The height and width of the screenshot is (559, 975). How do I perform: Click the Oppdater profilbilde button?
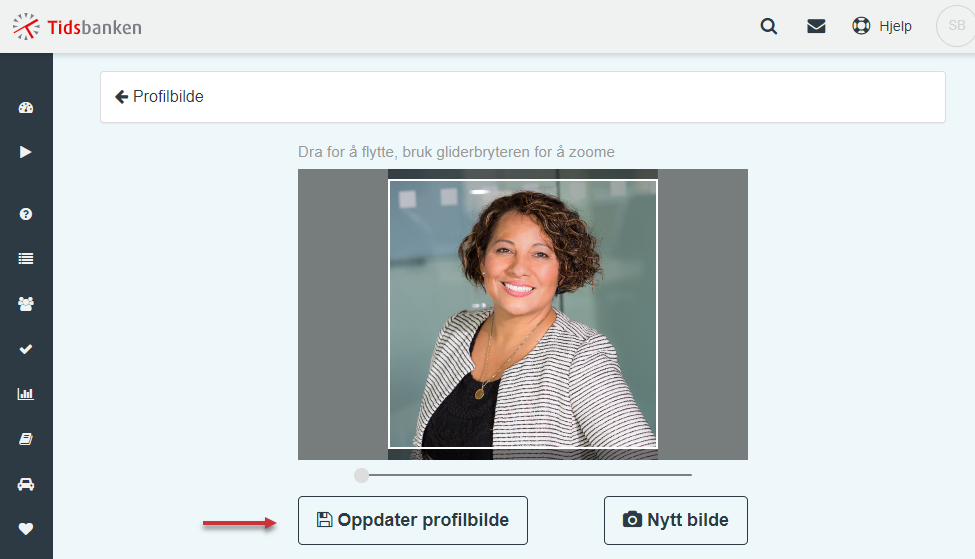click(413, 520)
